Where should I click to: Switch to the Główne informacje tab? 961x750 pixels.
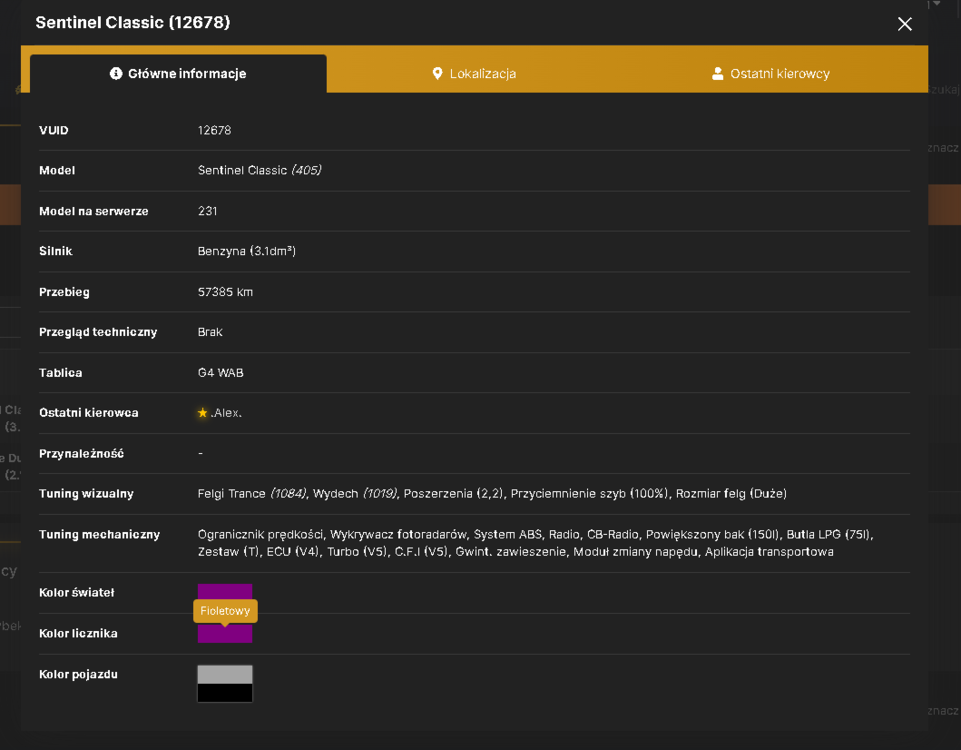click(x=178, y=74)
